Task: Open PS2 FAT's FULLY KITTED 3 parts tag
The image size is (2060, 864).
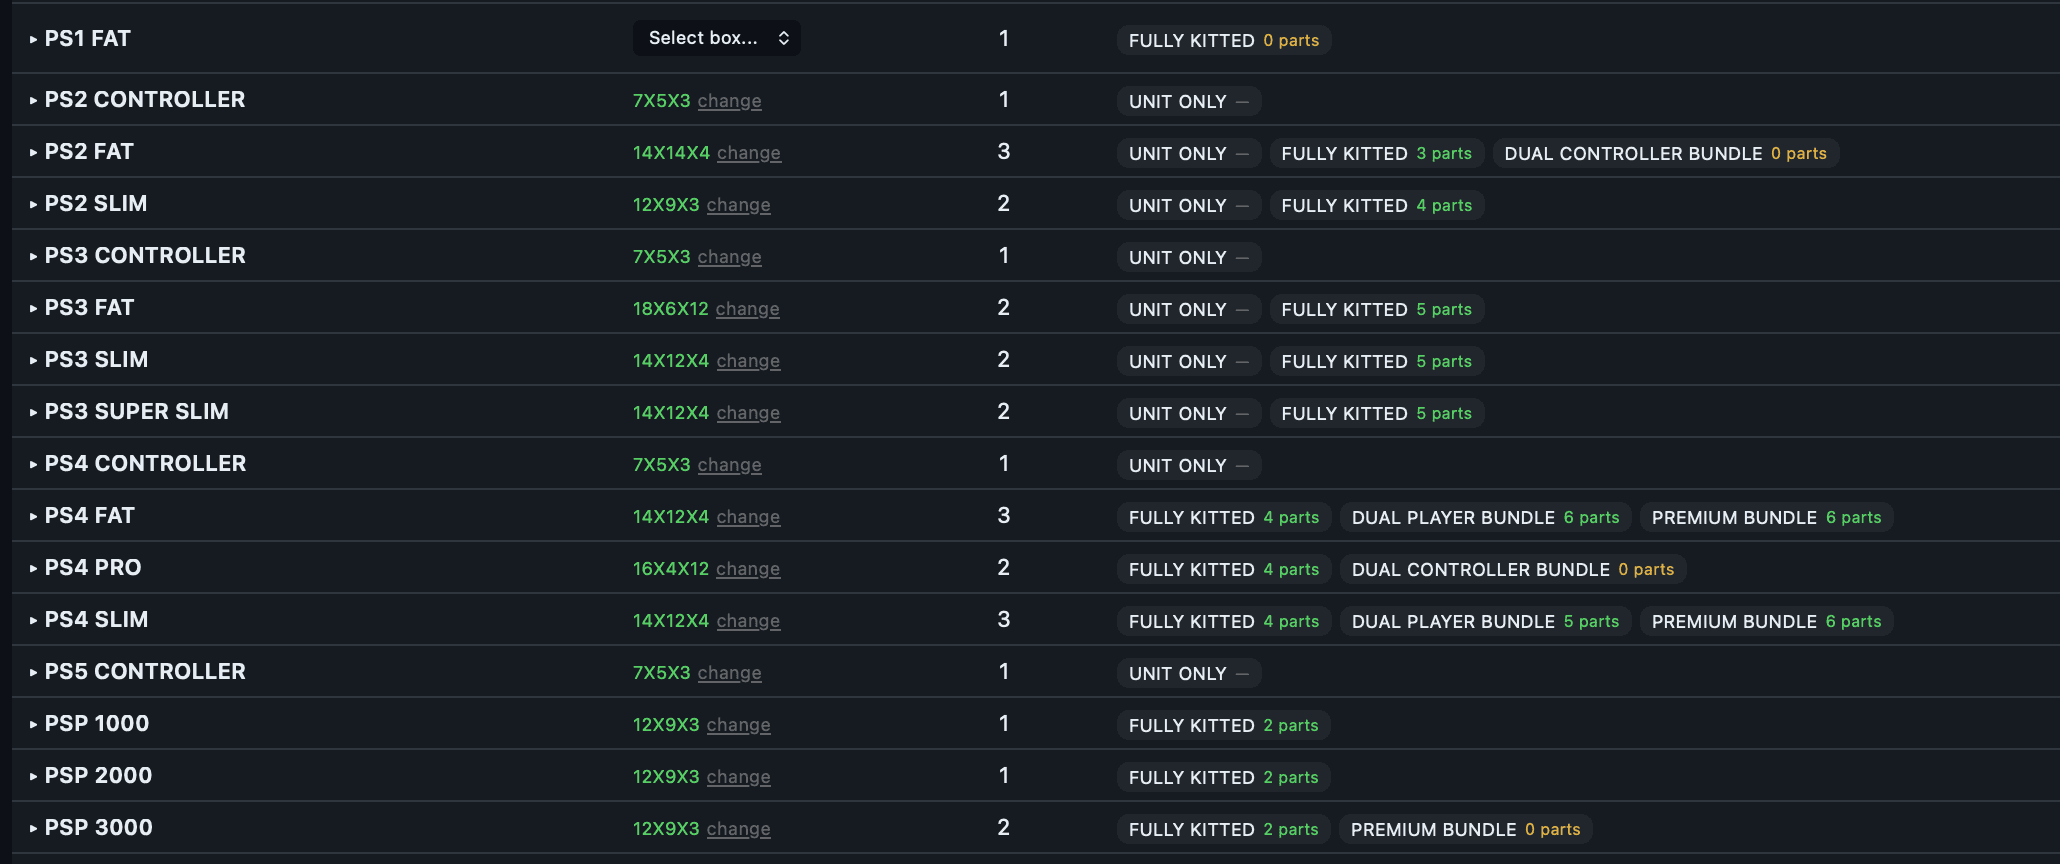Action: (1377, 154)
